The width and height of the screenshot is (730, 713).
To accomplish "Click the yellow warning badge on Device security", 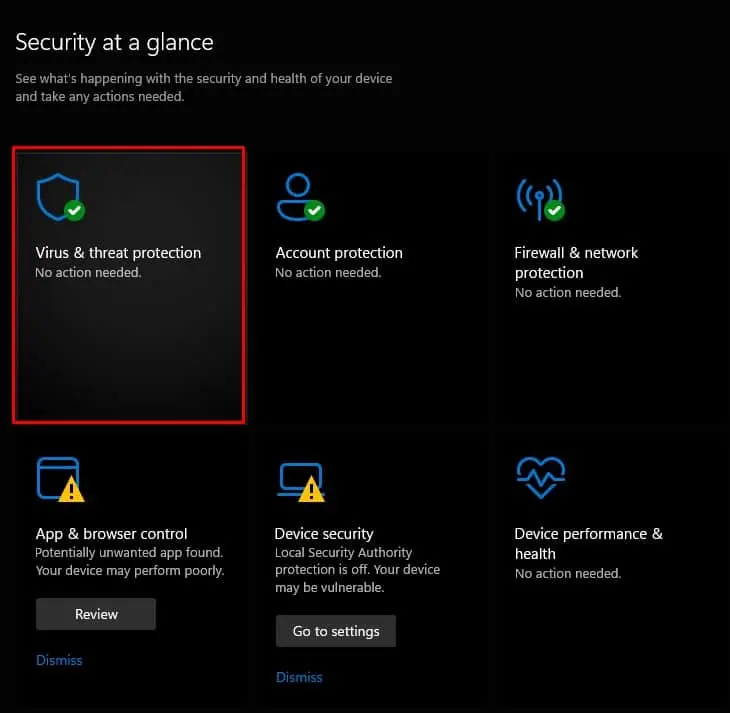I will coord(312,489).
